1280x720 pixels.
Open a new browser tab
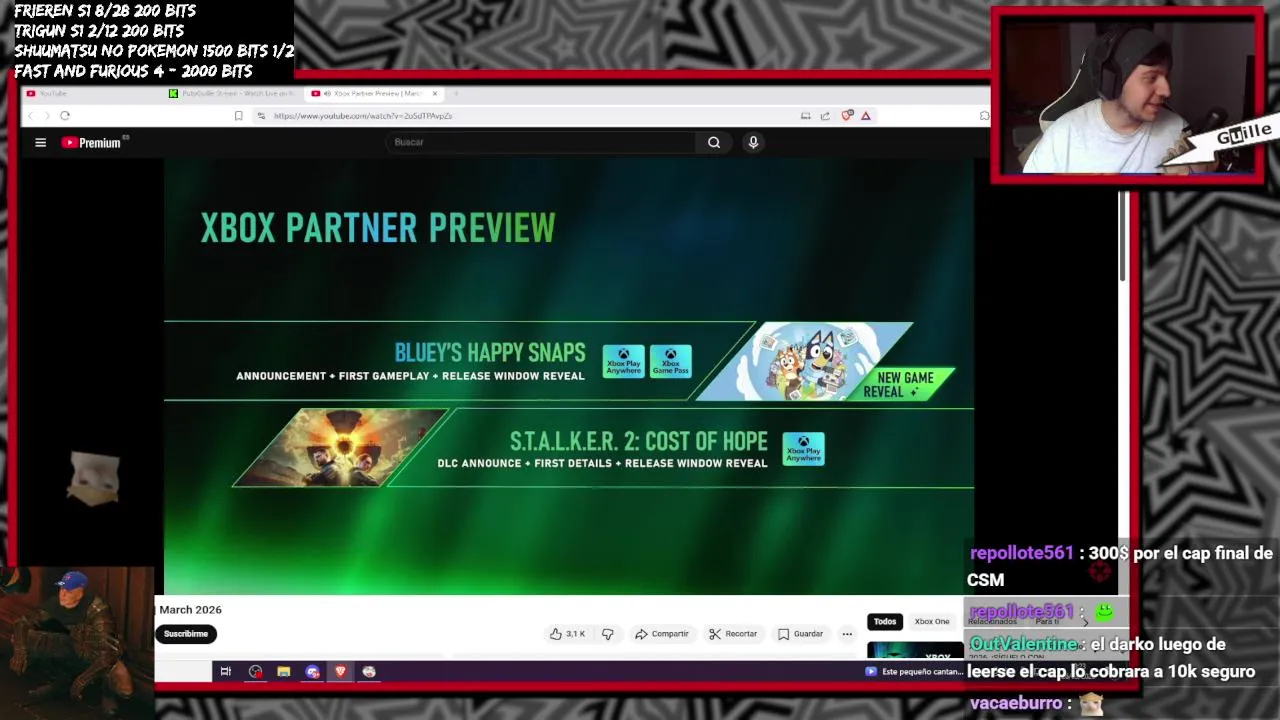456,93
